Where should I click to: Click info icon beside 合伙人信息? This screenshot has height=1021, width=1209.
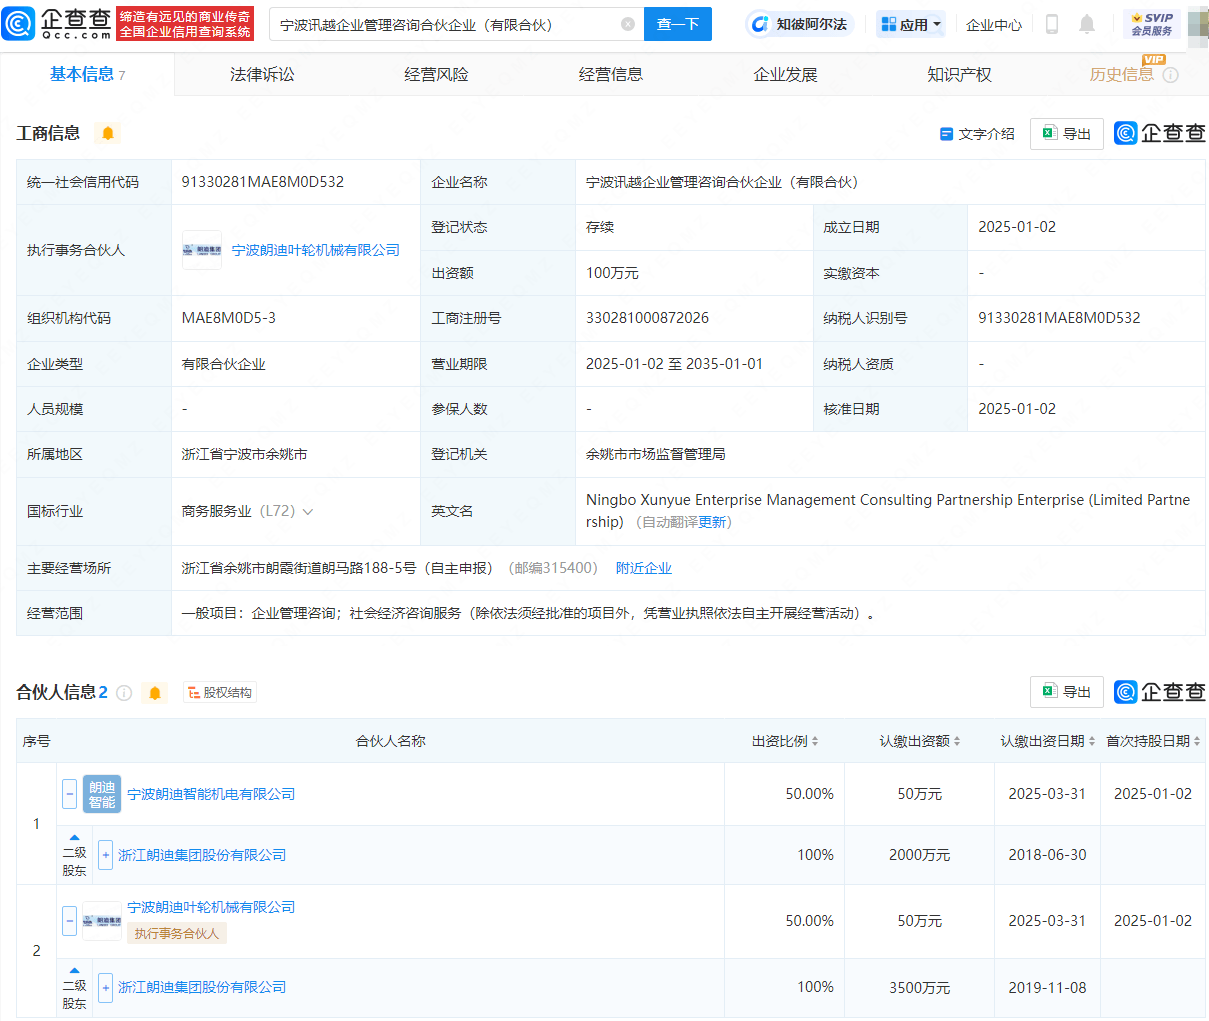click(124, 693)
